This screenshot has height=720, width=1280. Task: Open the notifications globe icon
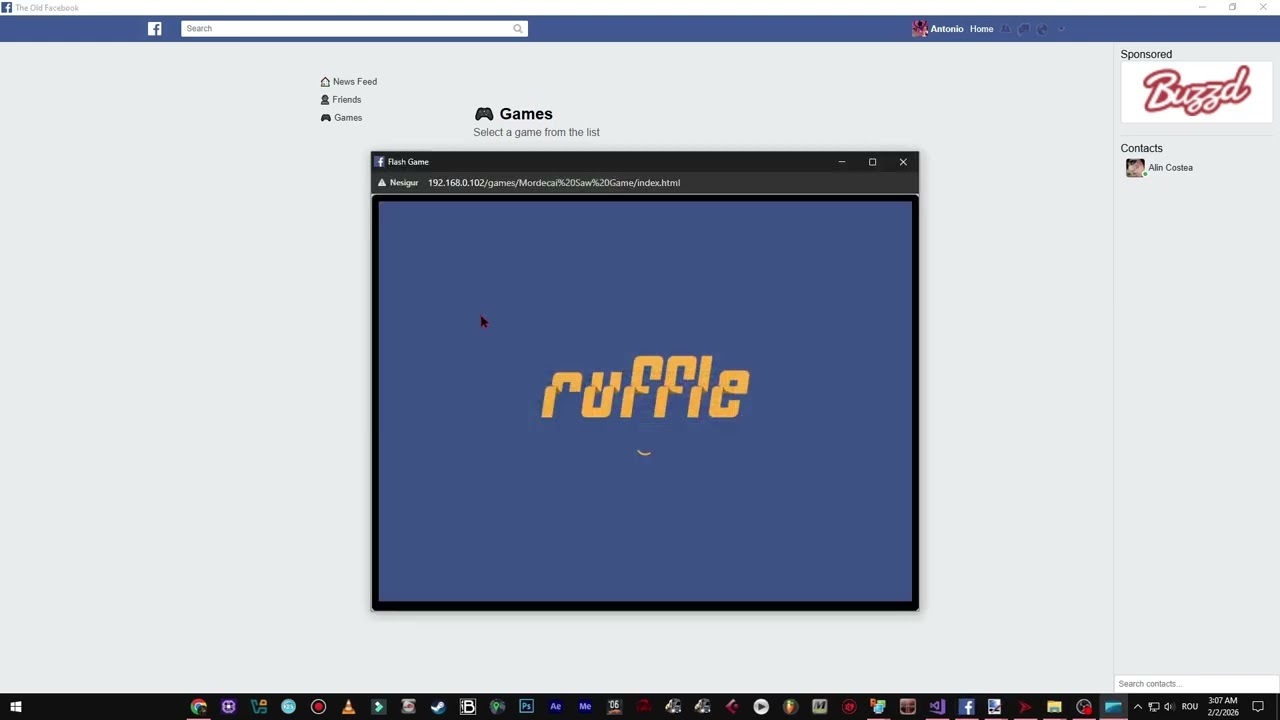[1042, 29]
